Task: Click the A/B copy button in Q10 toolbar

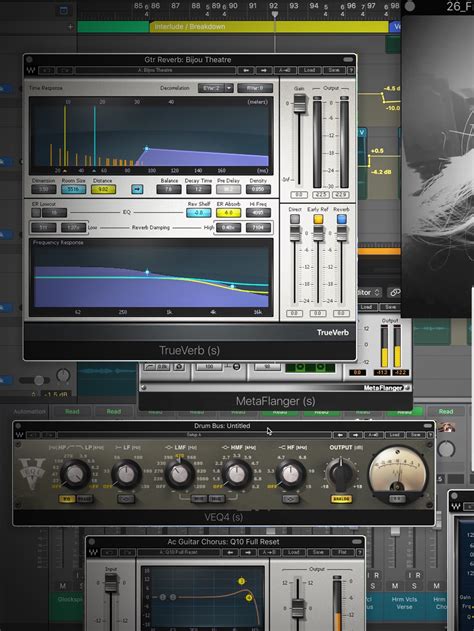Action: pyautogui.click(x=269, y=553)
